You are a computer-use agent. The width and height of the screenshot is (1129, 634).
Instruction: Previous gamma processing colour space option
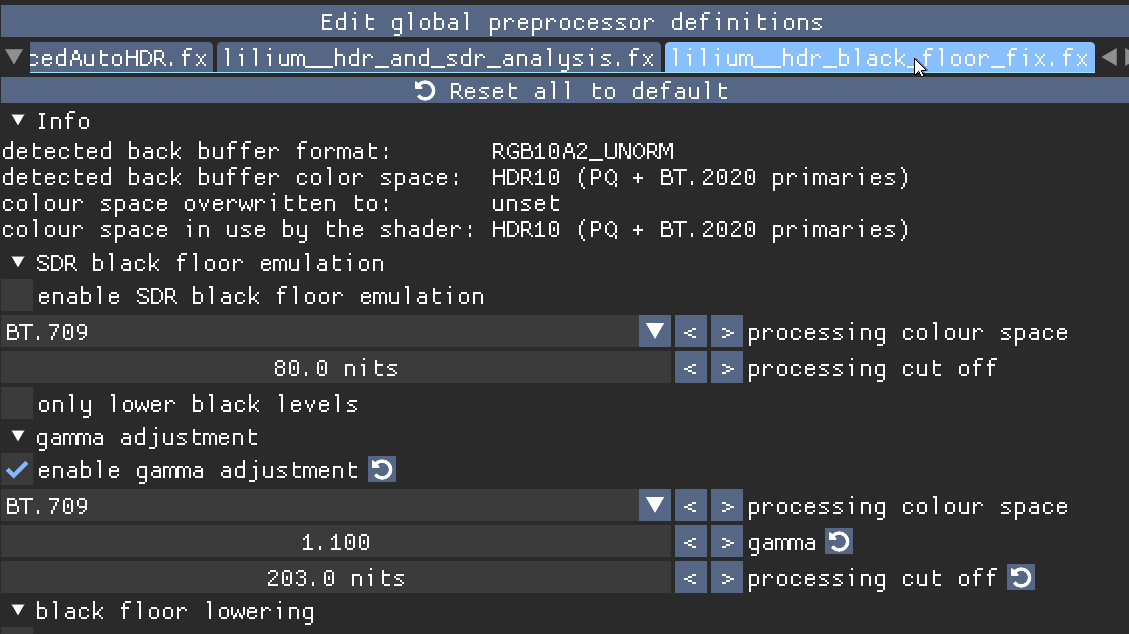coord(691,506)
